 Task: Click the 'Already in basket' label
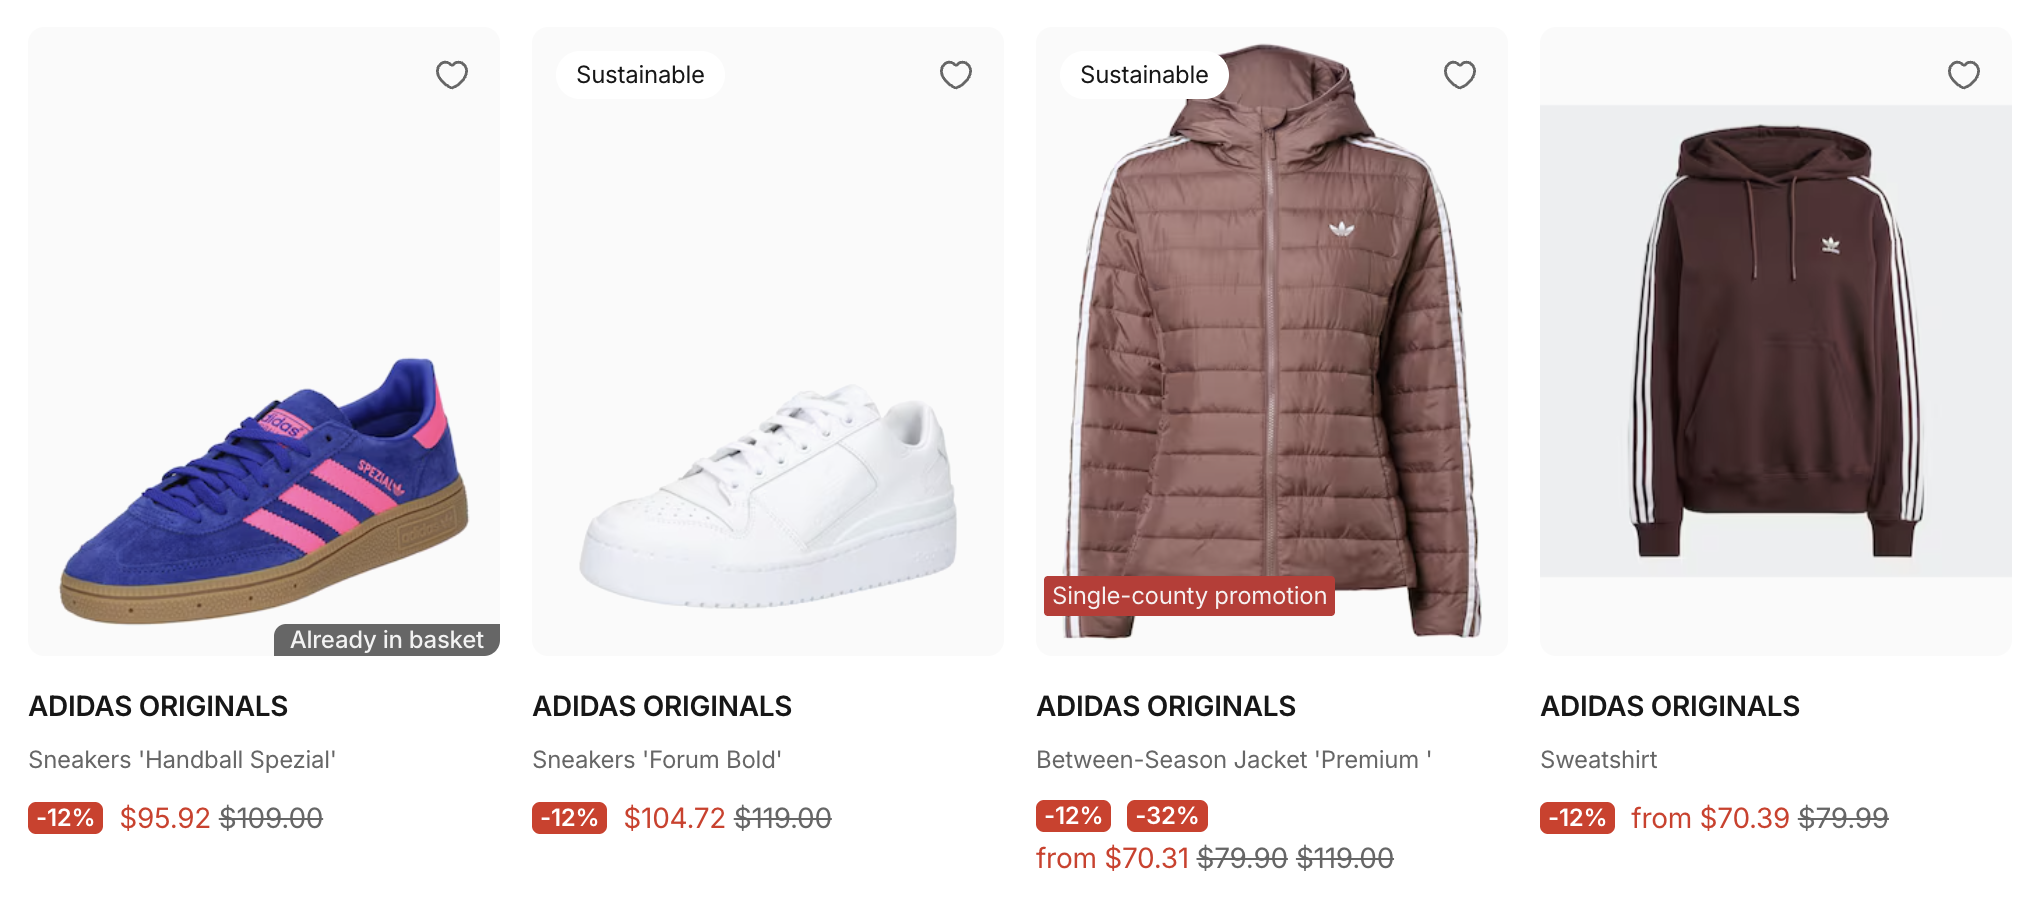click(x=386, y=640)
